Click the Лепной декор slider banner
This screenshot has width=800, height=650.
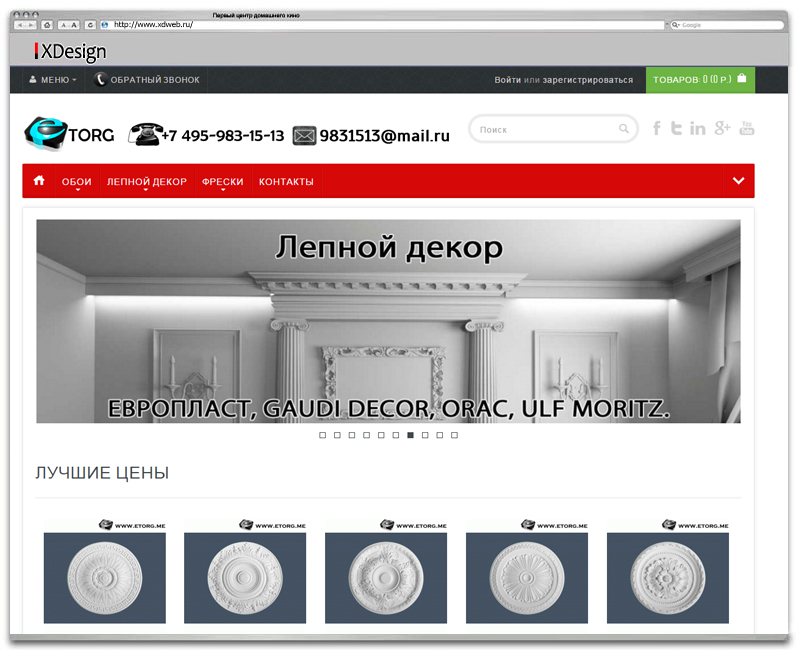click(388, 321)
